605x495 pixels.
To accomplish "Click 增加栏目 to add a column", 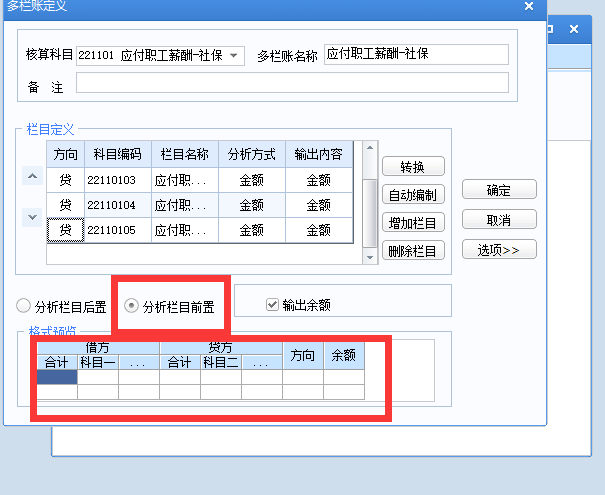I will [x=413, y=223].
